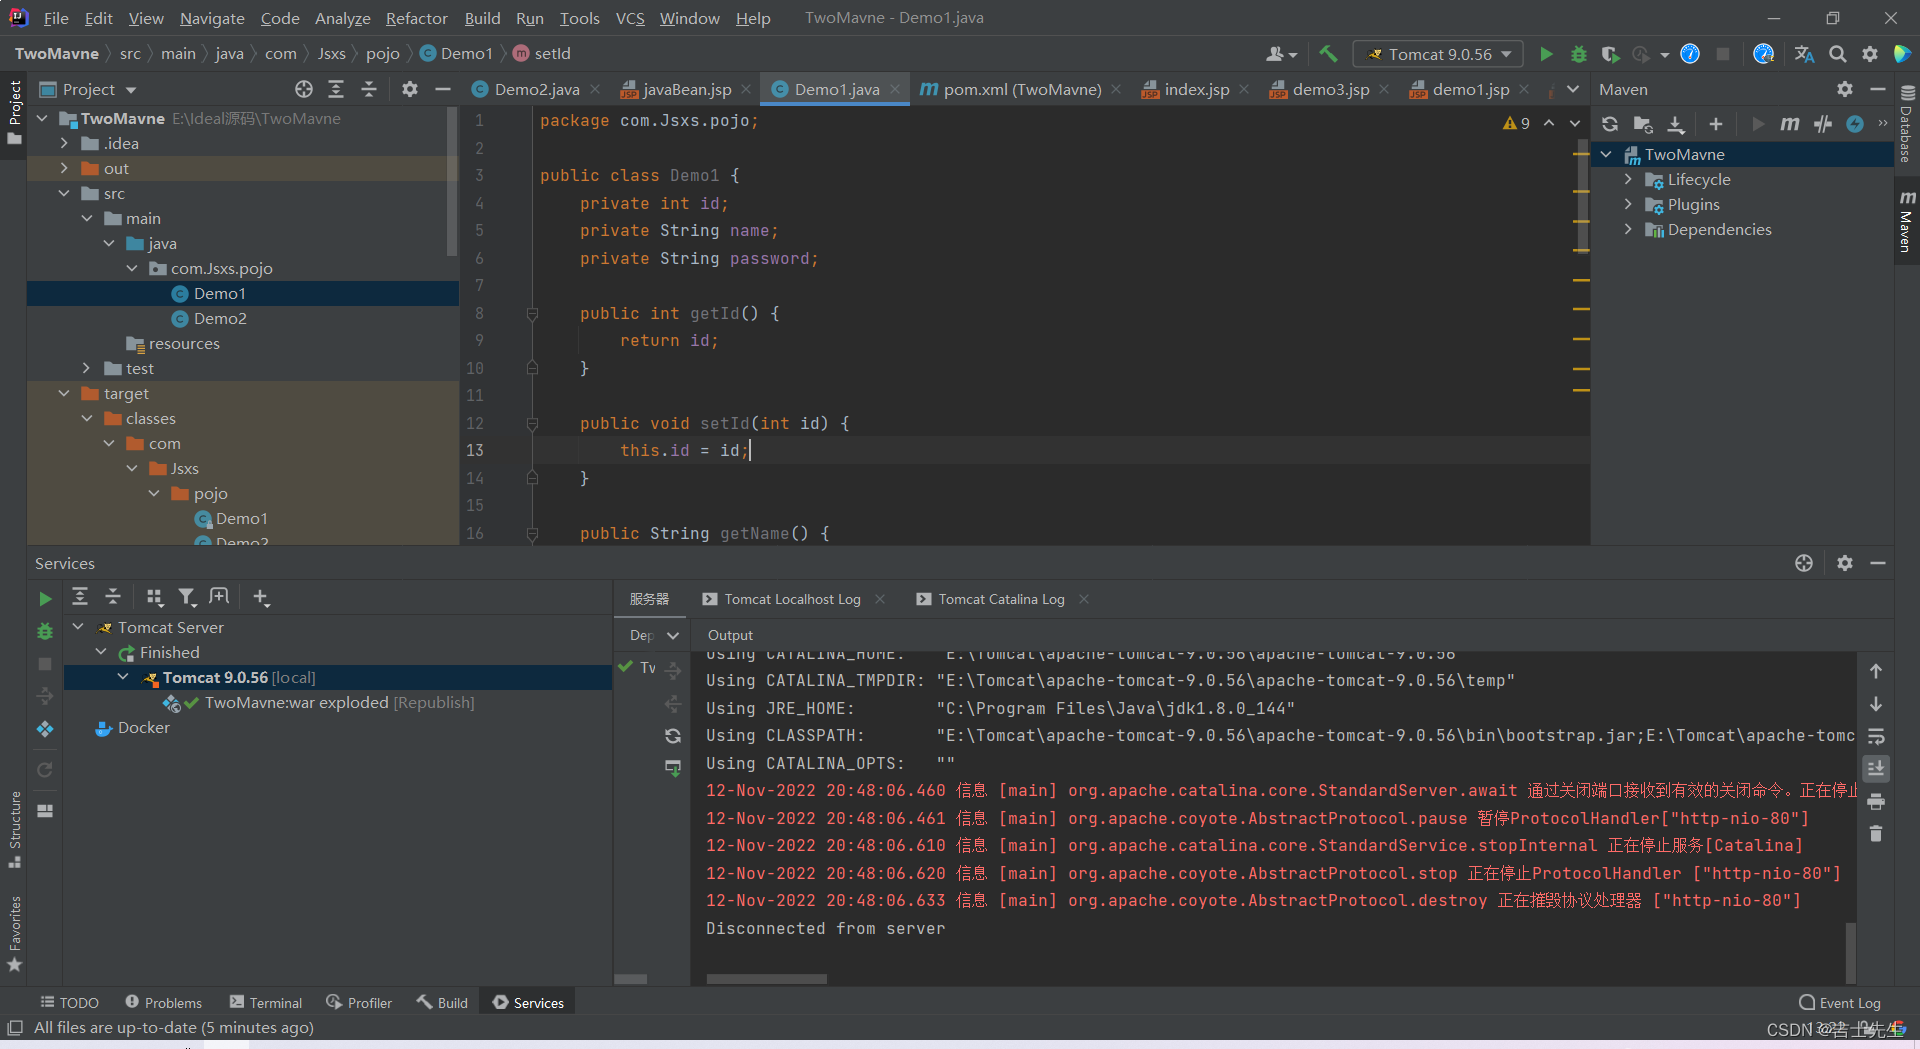
Task: Switch to pom.xml (TwoMavne) tab
Action: pyautogui.click(x=1021, y=89)
